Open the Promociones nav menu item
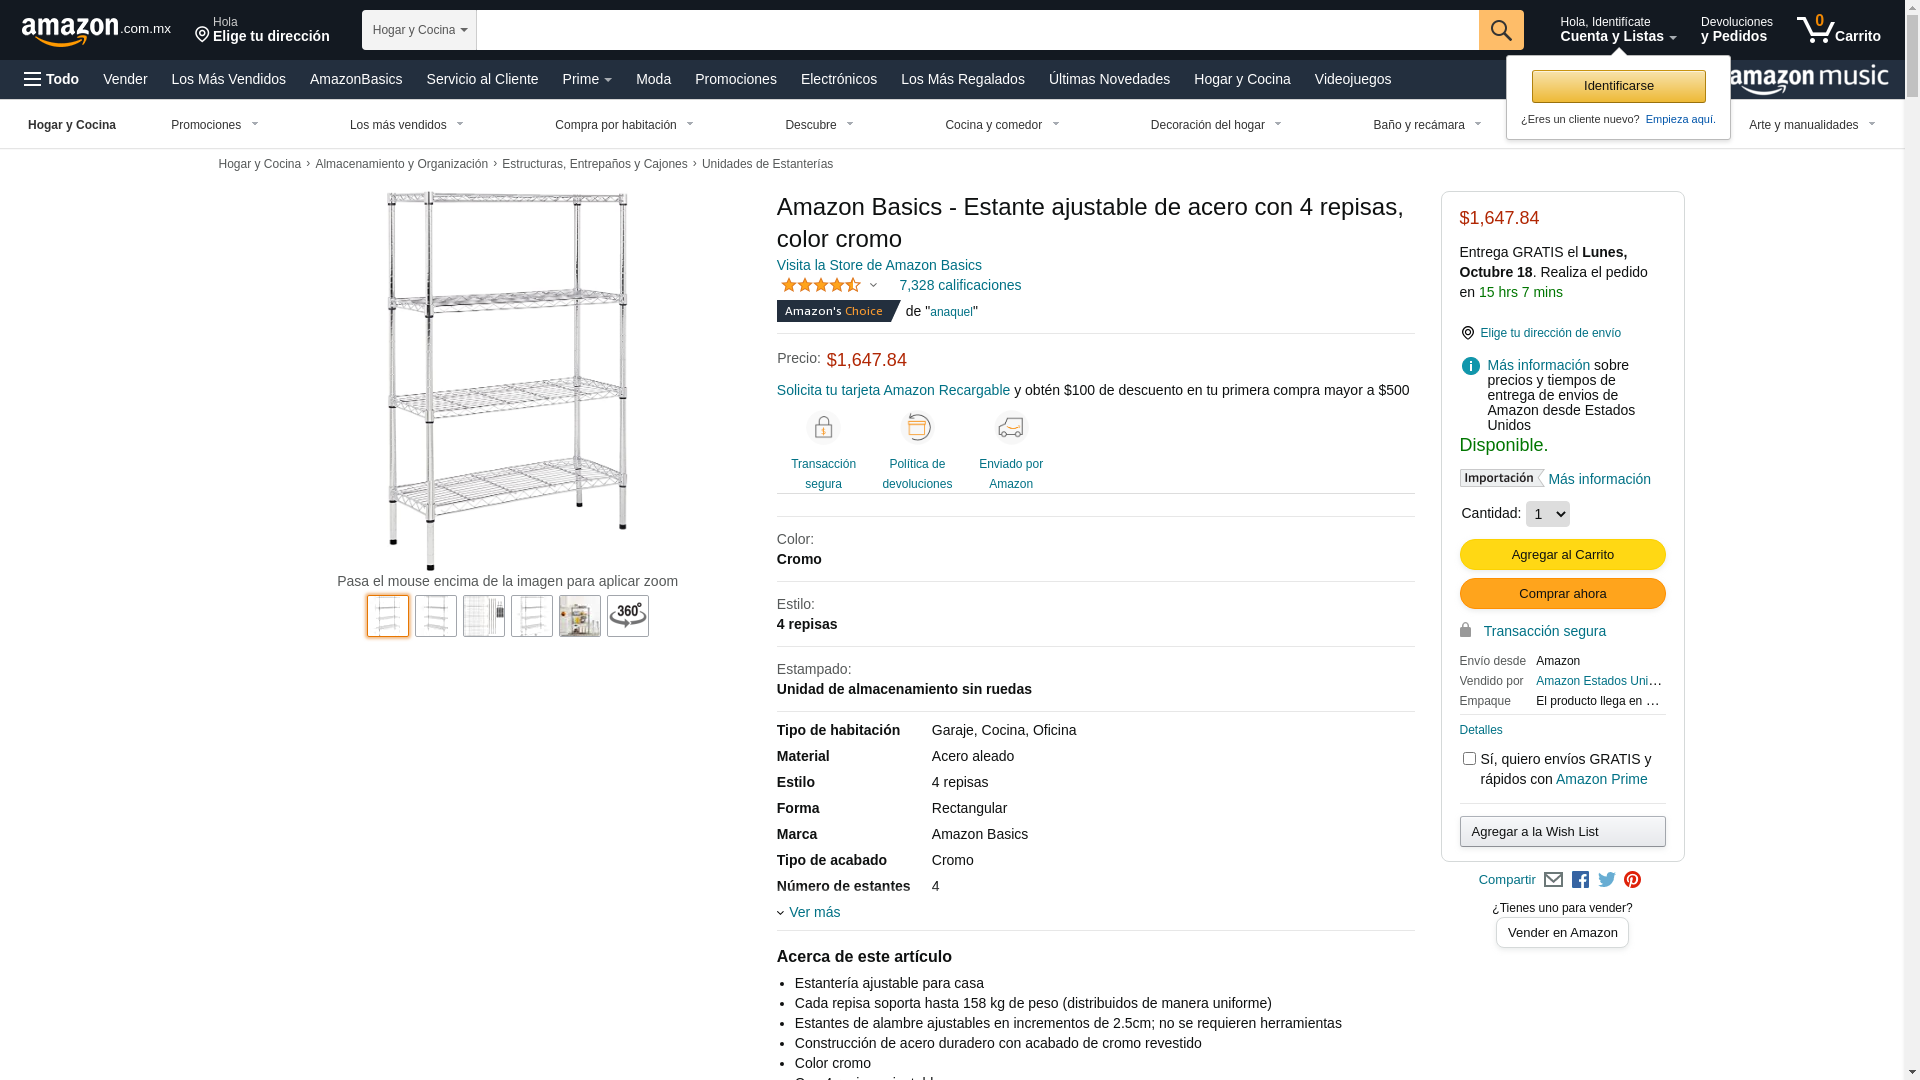This screenshot has width=1920, height=1080. click(735, 79)
